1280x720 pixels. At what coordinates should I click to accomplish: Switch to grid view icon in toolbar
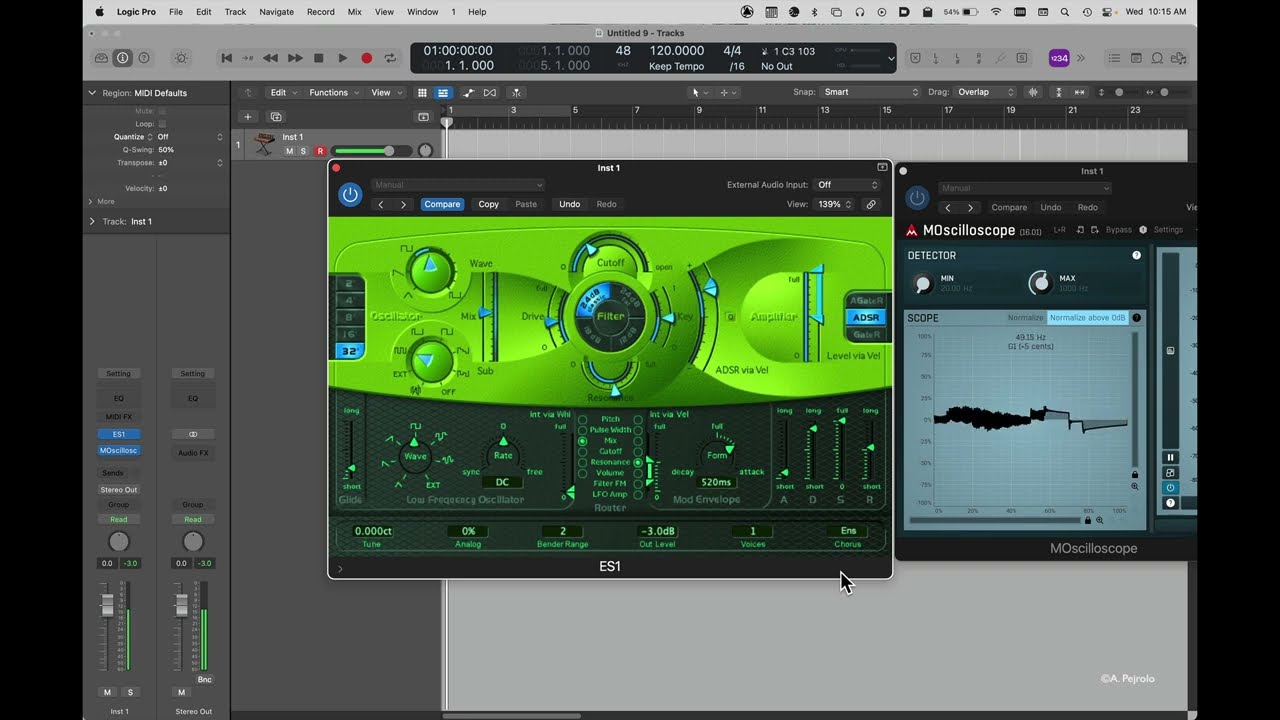click(422, 92)
